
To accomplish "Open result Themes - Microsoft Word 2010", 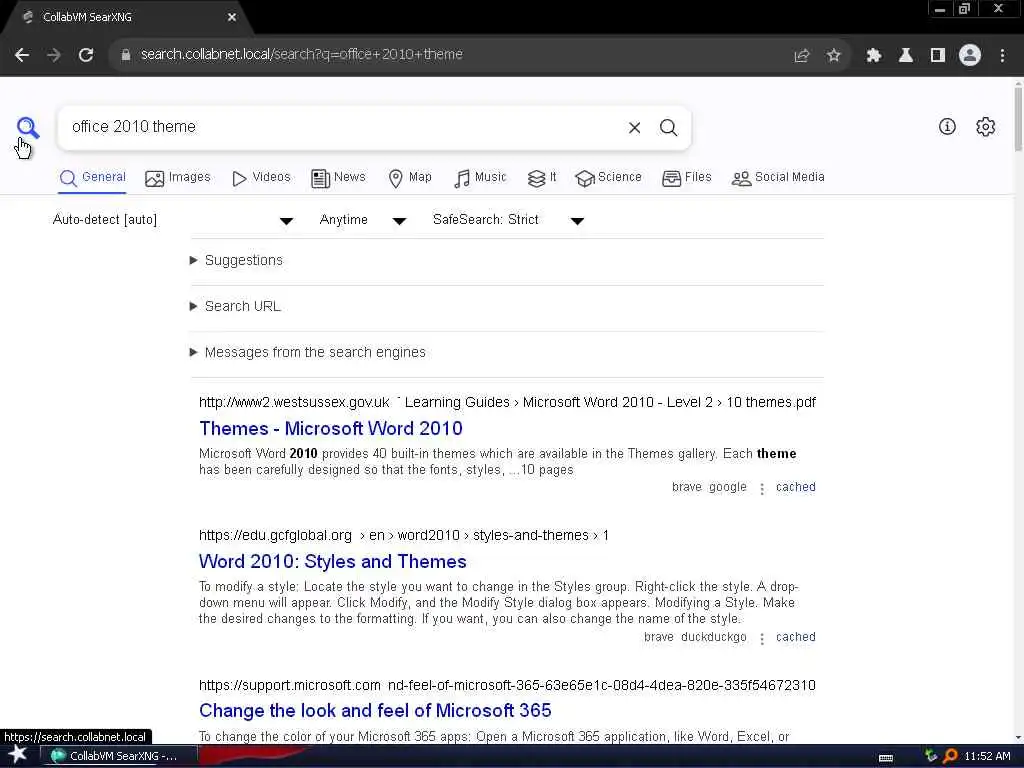I will pyautogui.click(x=330, y=428).
